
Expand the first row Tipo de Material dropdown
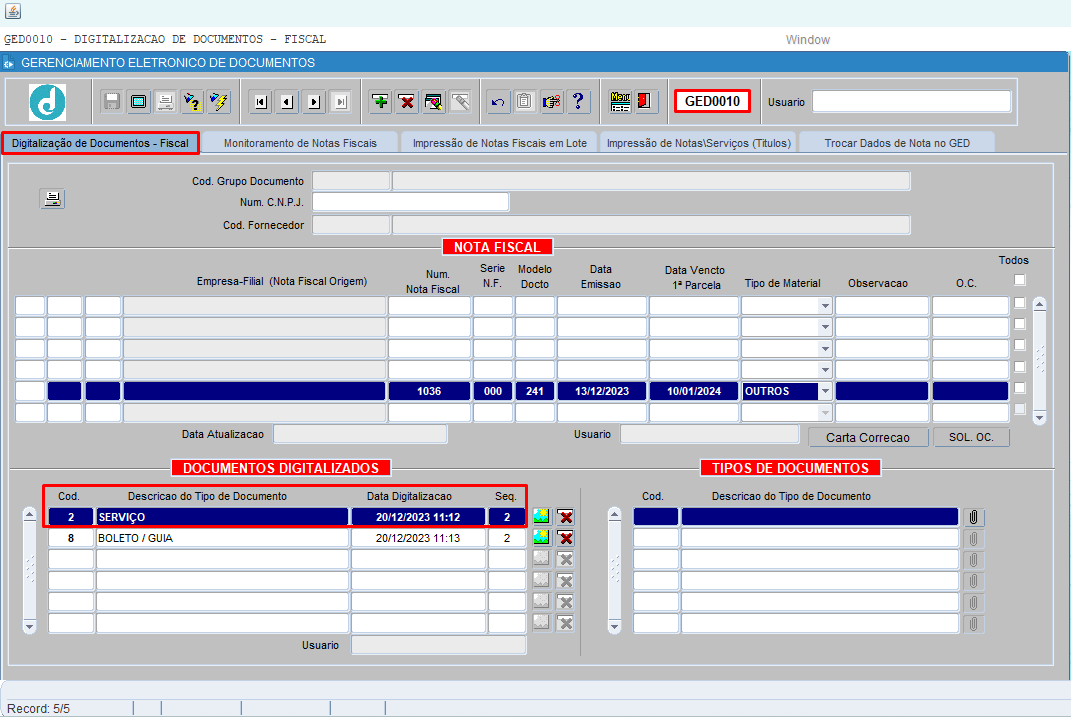825,306
